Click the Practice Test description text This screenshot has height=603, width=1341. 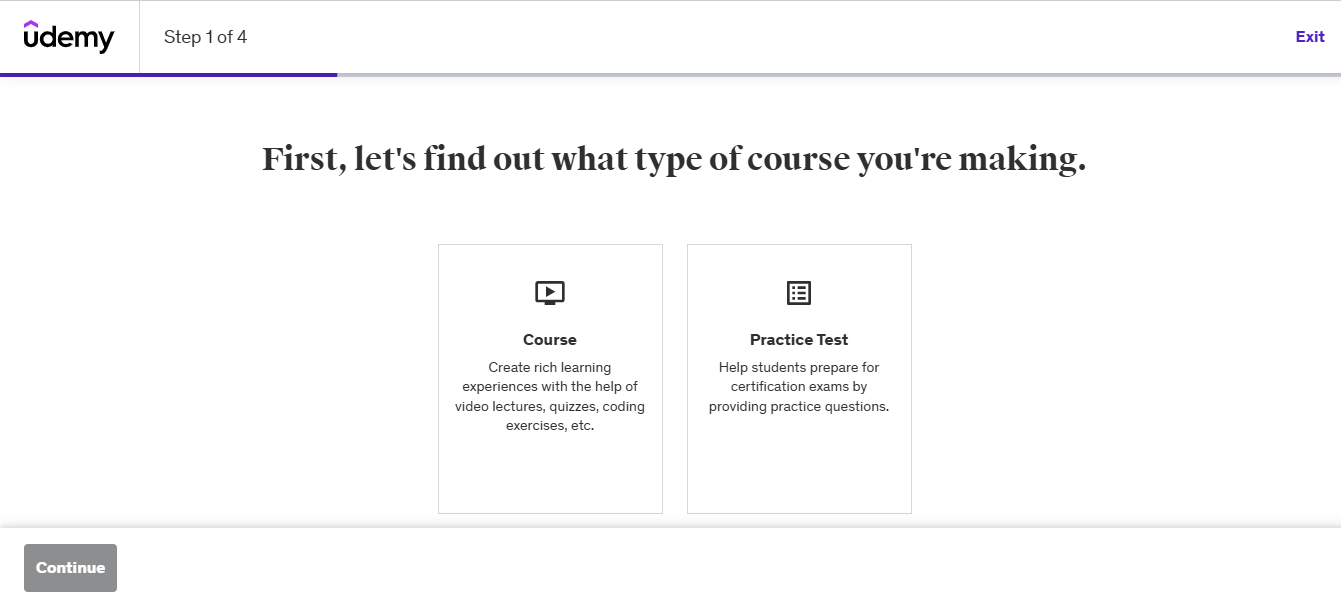coord(798,386)
